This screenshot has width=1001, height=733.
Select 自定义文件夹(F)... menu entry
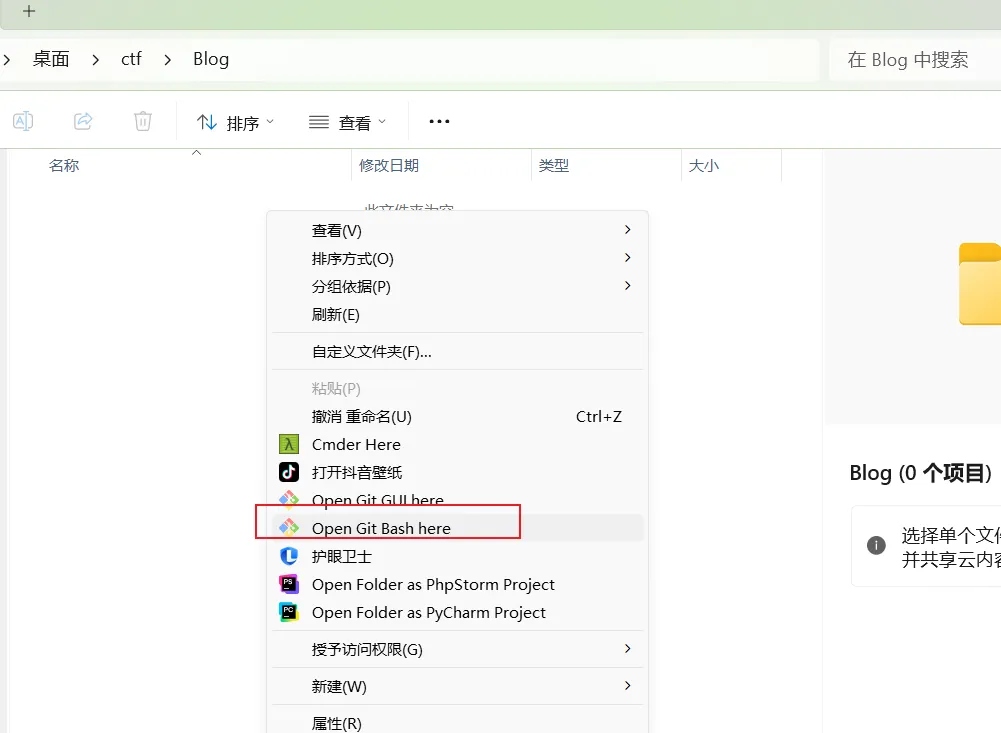point(372,351)
